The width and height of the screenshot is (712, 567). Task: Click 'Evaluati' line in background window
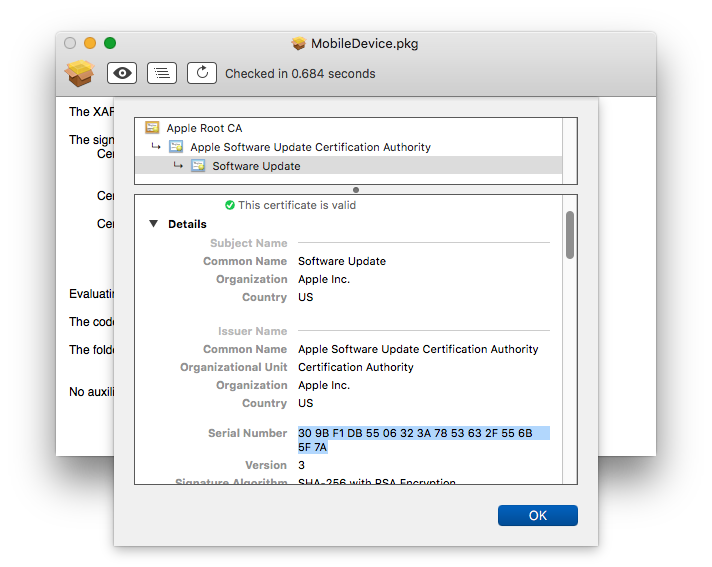coord(91,294)
